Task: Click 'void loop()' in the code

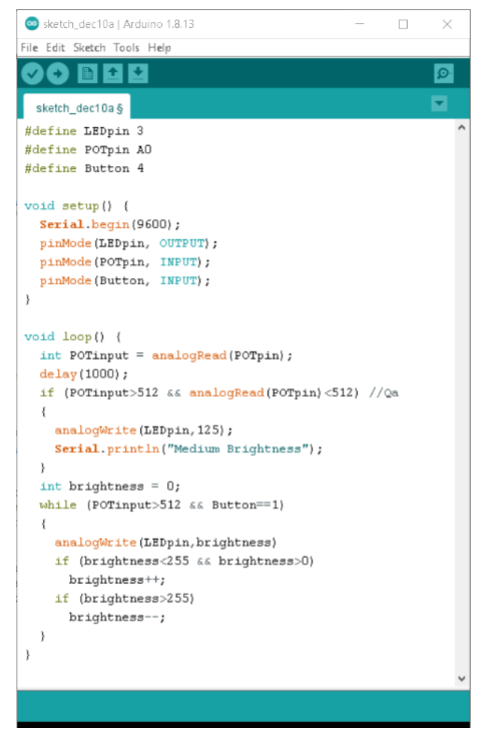Action: coord(64,336)
